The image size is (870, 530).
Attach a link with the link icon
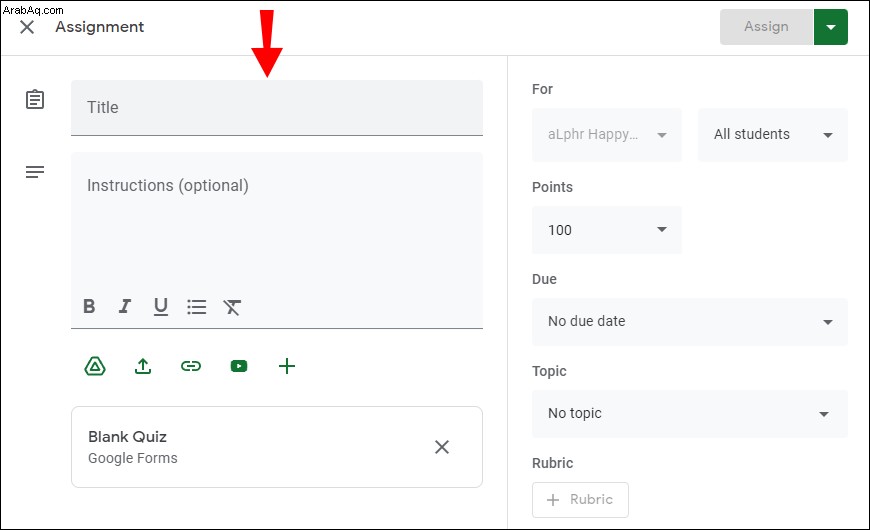pyautogui.click(x=191, y=366)
